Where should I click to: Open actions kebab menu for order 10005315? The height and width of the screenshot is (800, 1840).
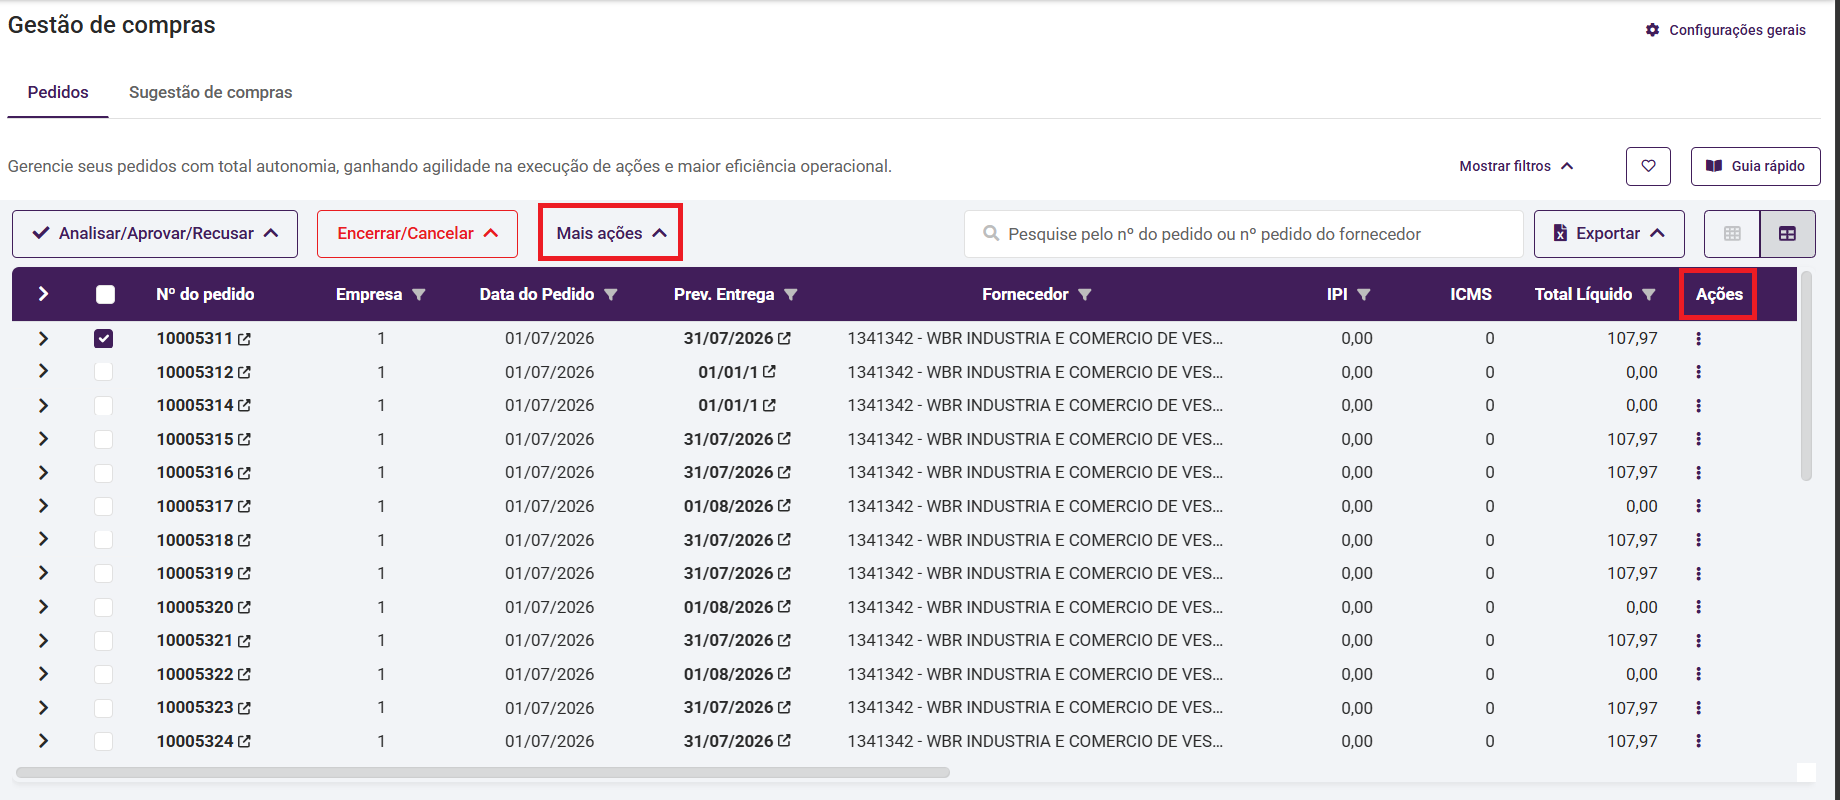1698,439
